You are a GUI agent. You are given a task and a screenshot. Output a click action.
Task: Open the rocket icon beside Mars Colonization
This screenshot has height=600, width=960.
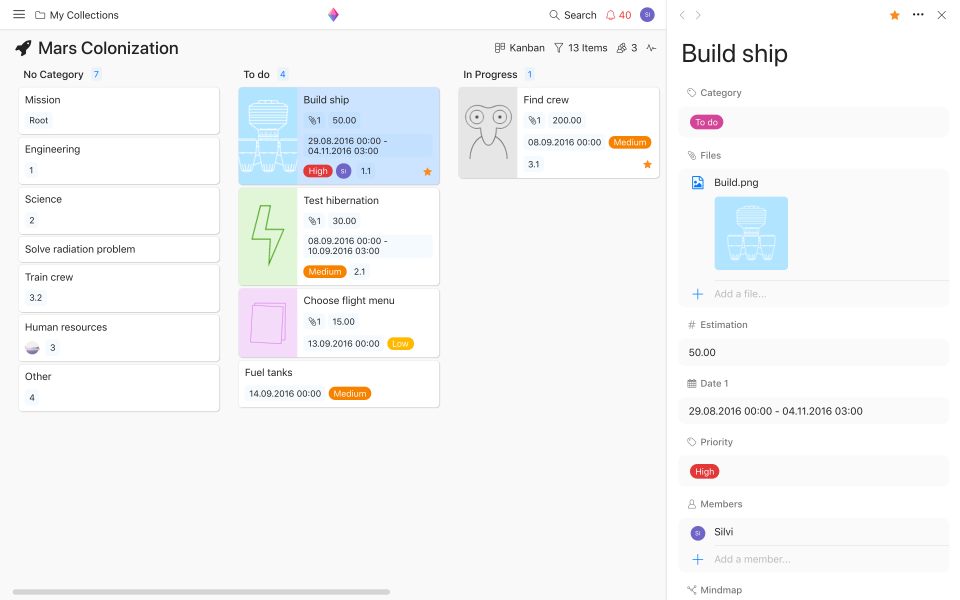pyautogui.click(x=22, y=47)
